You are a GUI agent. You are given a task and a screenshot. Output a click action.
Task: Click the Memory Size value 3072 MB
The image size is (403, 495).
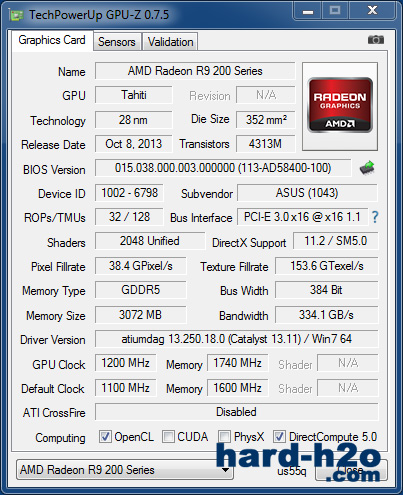[141, 315]
